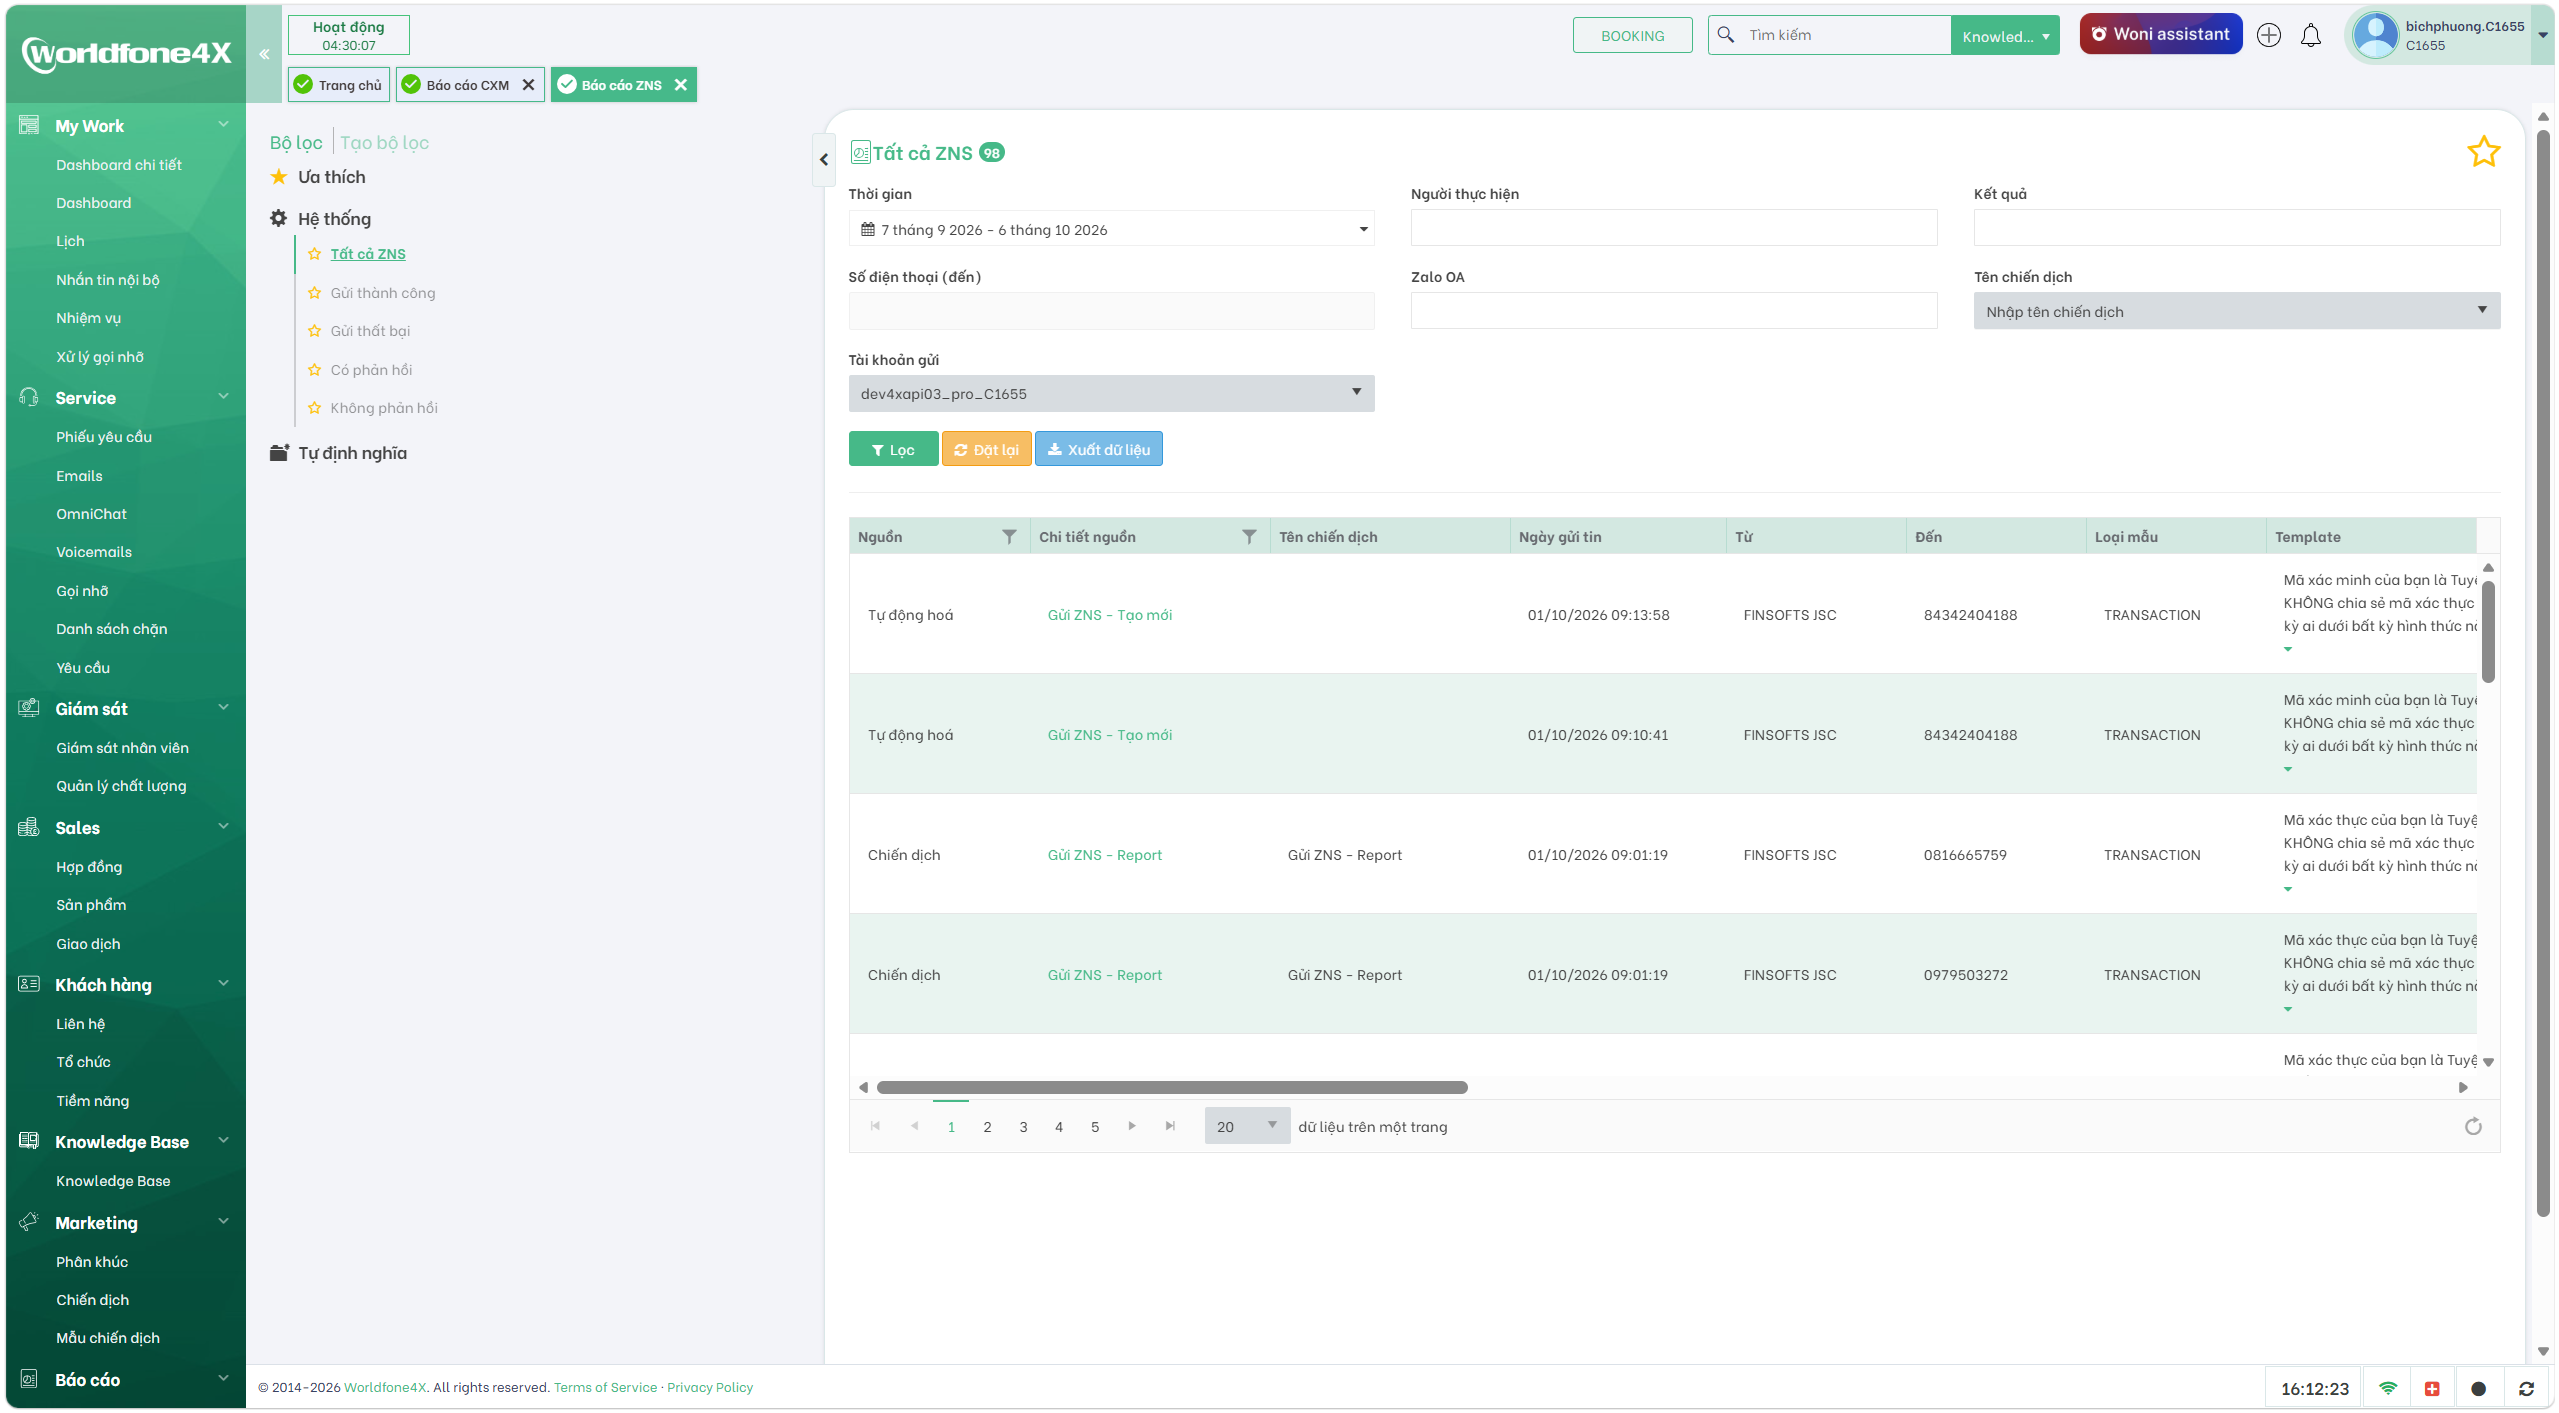Screen dimensions: 2559x1413
Task: Click the Đặt lại reset button
Action: [x=986, y=449]
